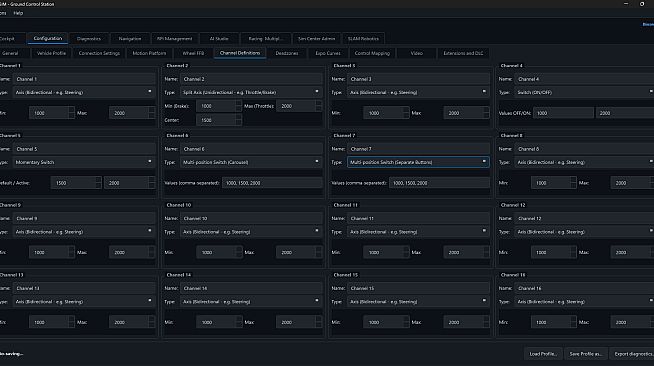Click Channel 6 comma separated values field
The height and width of the screenshot is (366, 654).
[272, 183]
